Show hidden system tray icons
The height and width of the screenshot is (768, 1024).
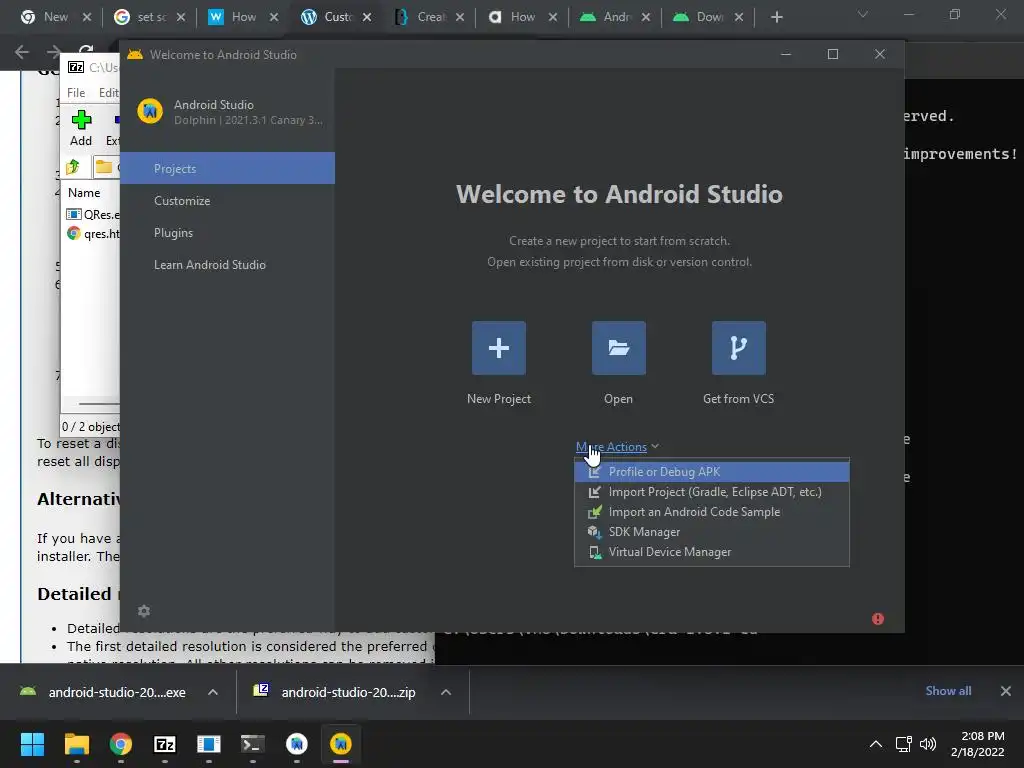click(876, 744)
